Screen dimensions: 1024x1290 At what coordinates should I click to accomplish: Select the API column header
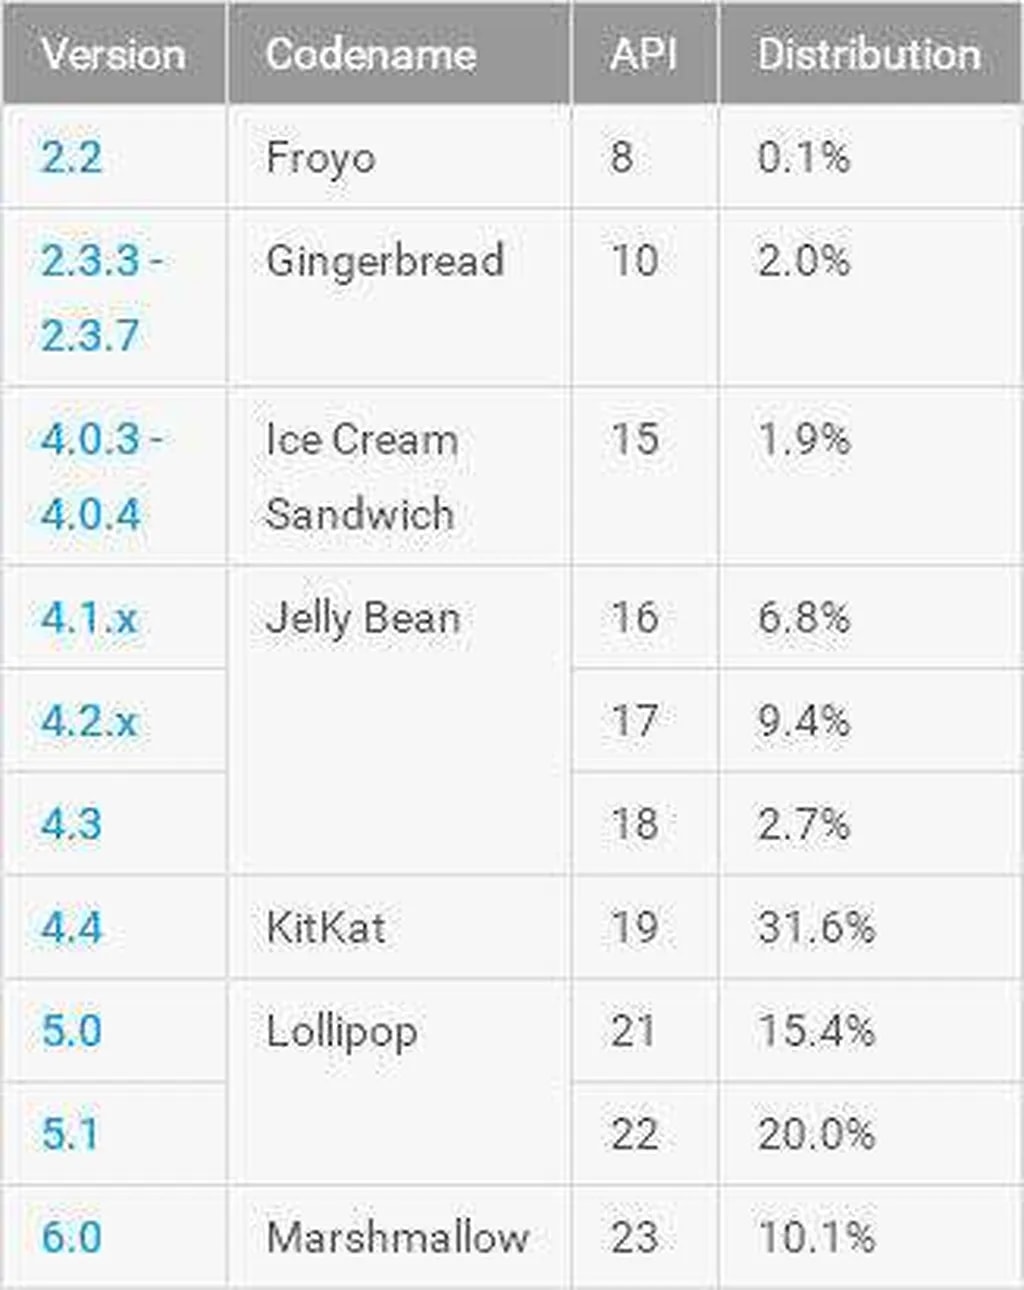coord(644,54)
